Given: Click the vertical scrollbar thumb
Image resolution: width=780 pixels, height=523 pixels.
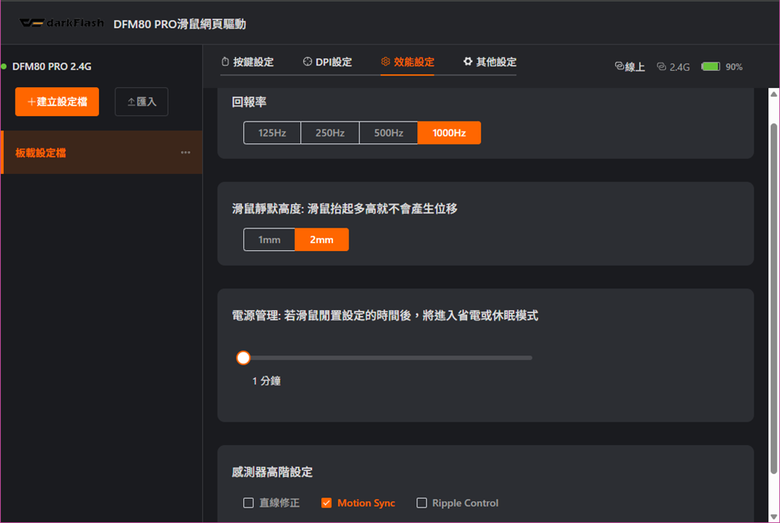Looking at the screenshot, I should point(774,299).
